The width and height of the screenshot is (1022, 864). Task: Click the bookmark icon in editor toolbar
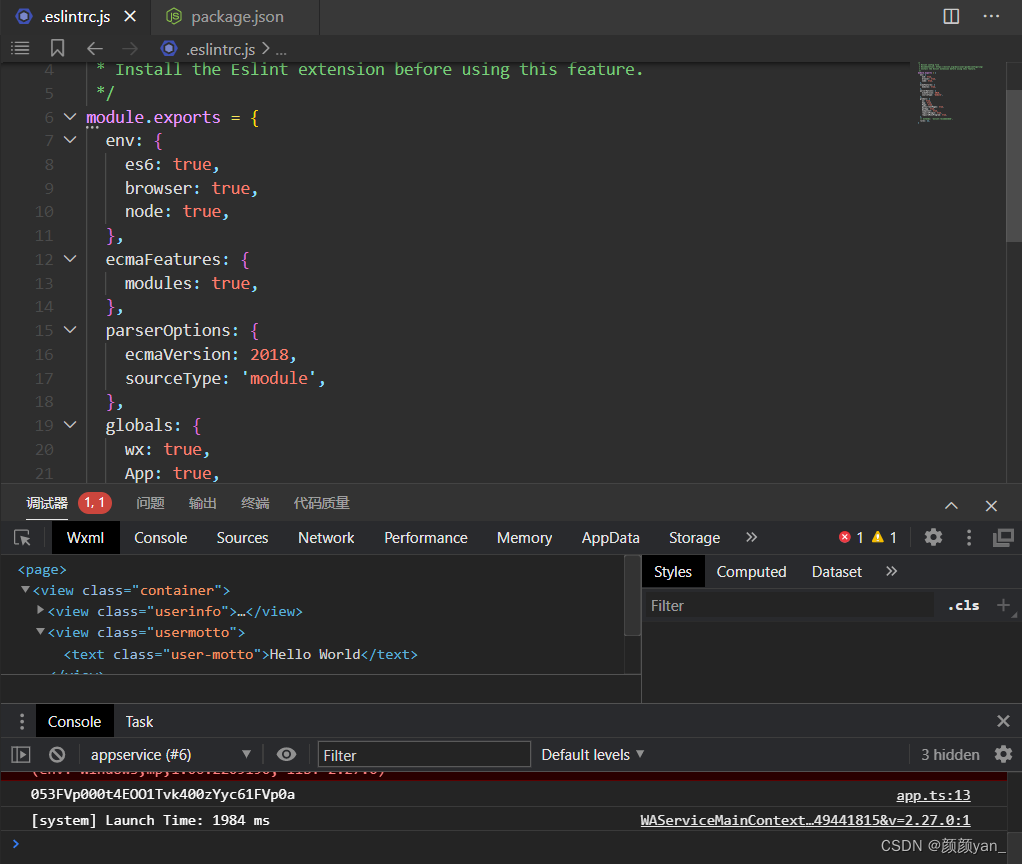pyautogui.click(x=57, y=48)
